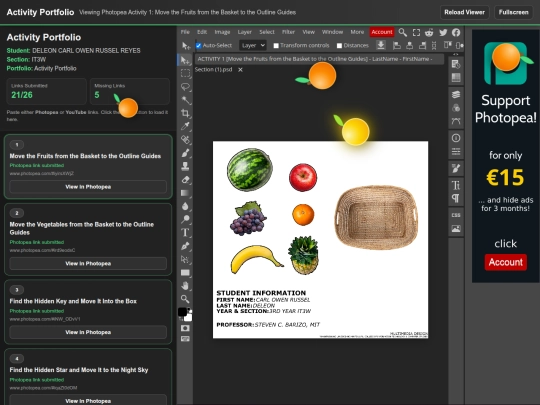
Task: Collapse the side panel with double-arrow
Action: click(x=456, y=54)
